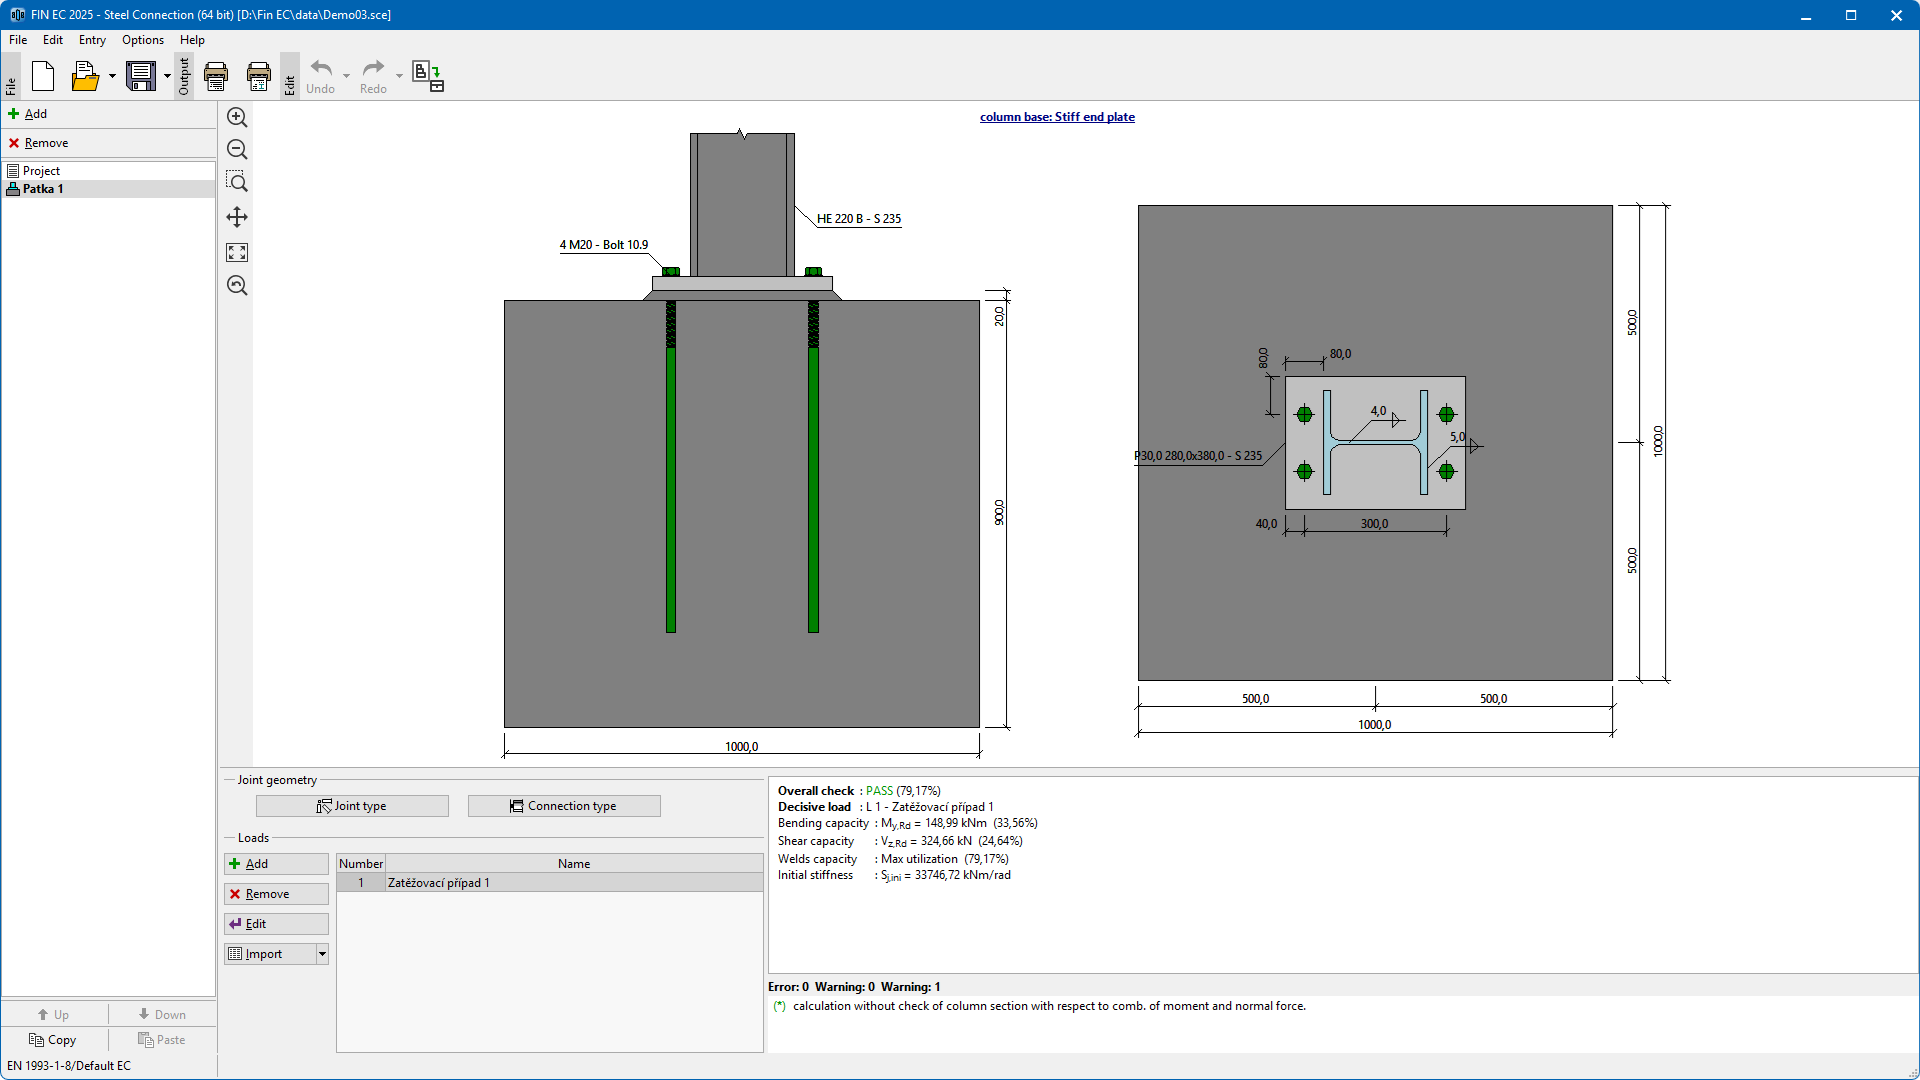
Task: Click the New file icon
Action: pos(43,76)
